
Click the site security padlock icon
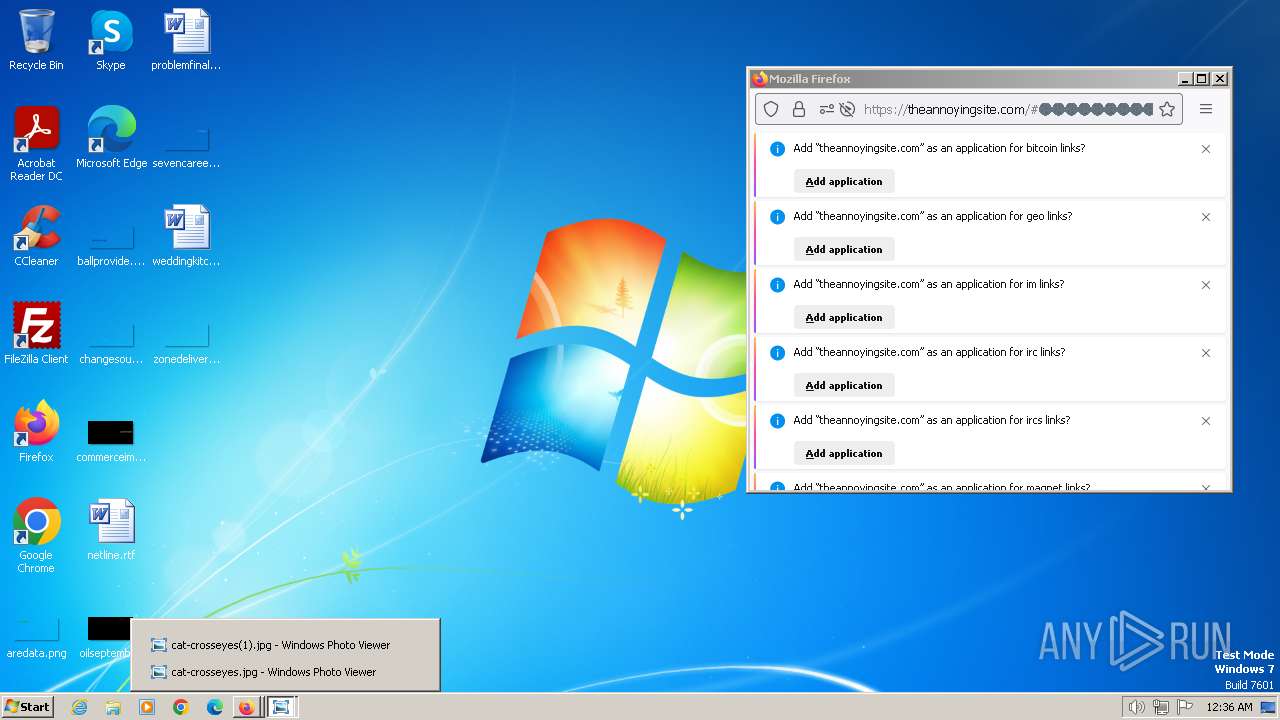coord(799,109)
